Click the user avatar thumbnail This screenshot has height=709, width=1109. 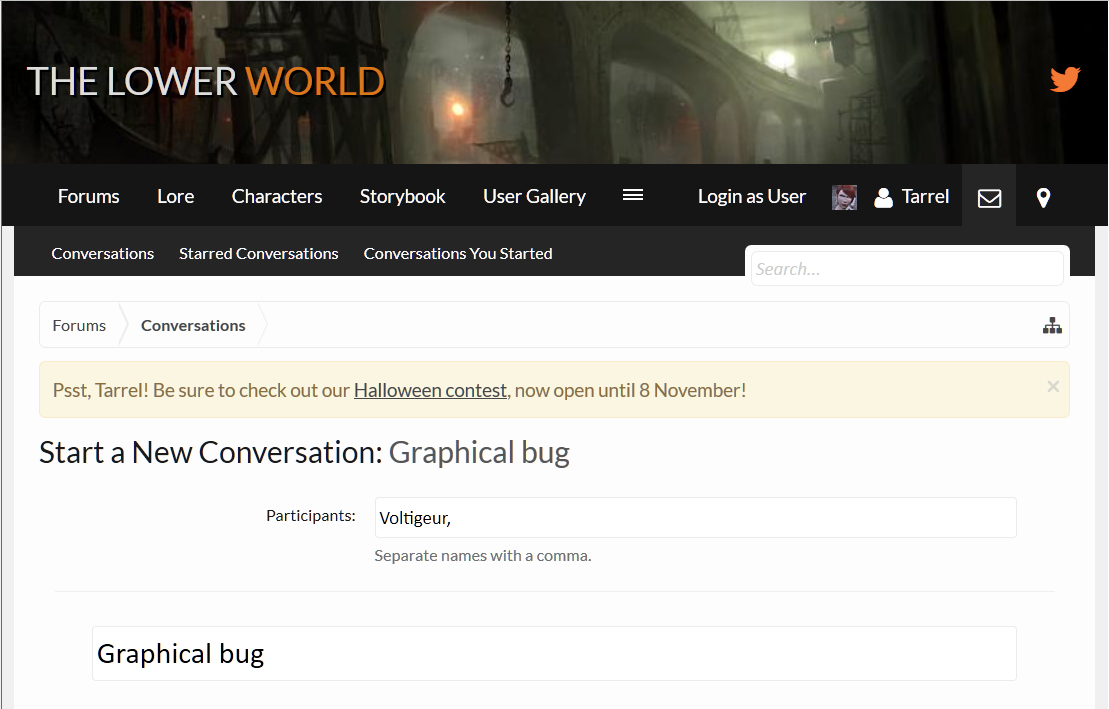pyautogui.click(x=844, y=197)
